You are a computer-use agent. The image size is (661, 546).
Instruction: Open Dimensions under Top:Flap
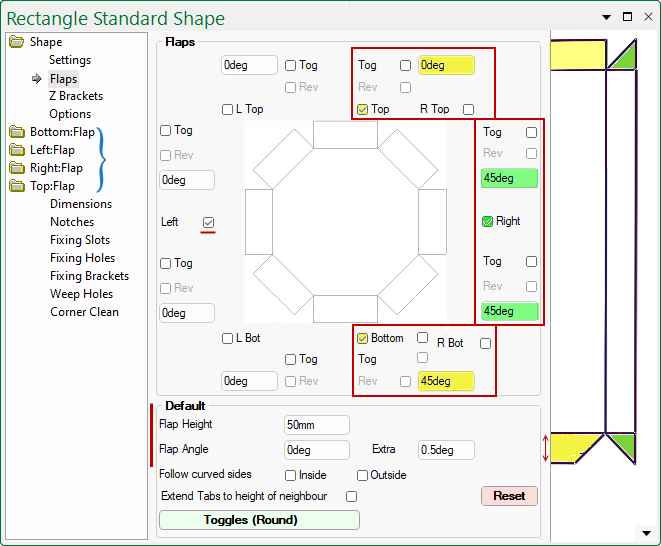pyautogui.click(x=81, y=204)
